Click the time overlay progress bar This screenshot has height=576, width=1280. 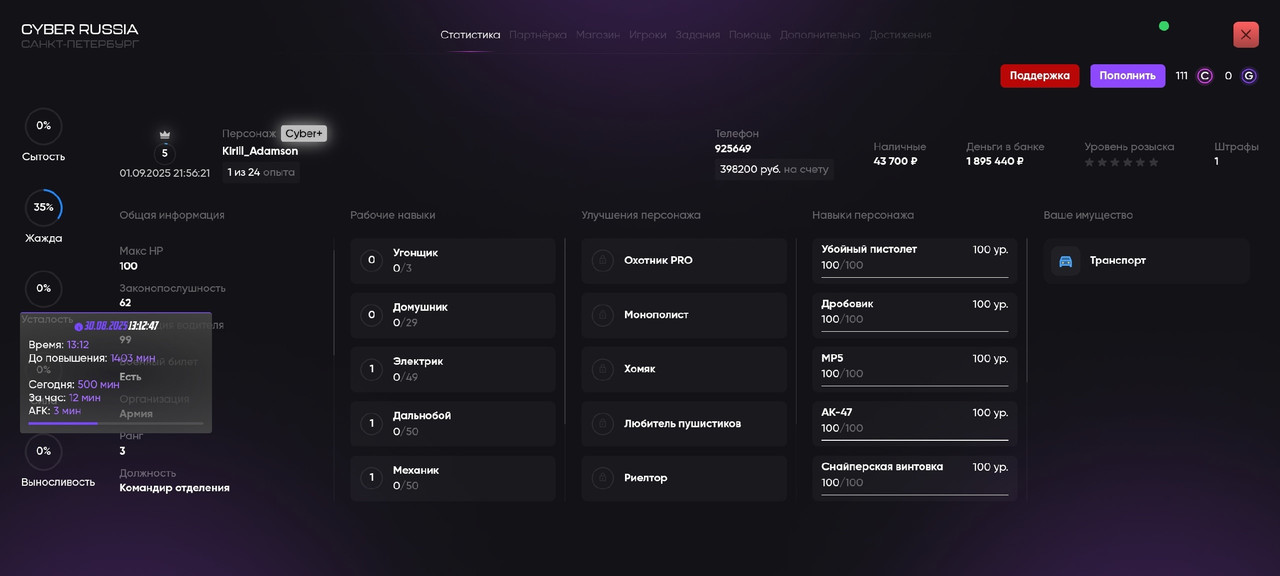pos(115,423)
